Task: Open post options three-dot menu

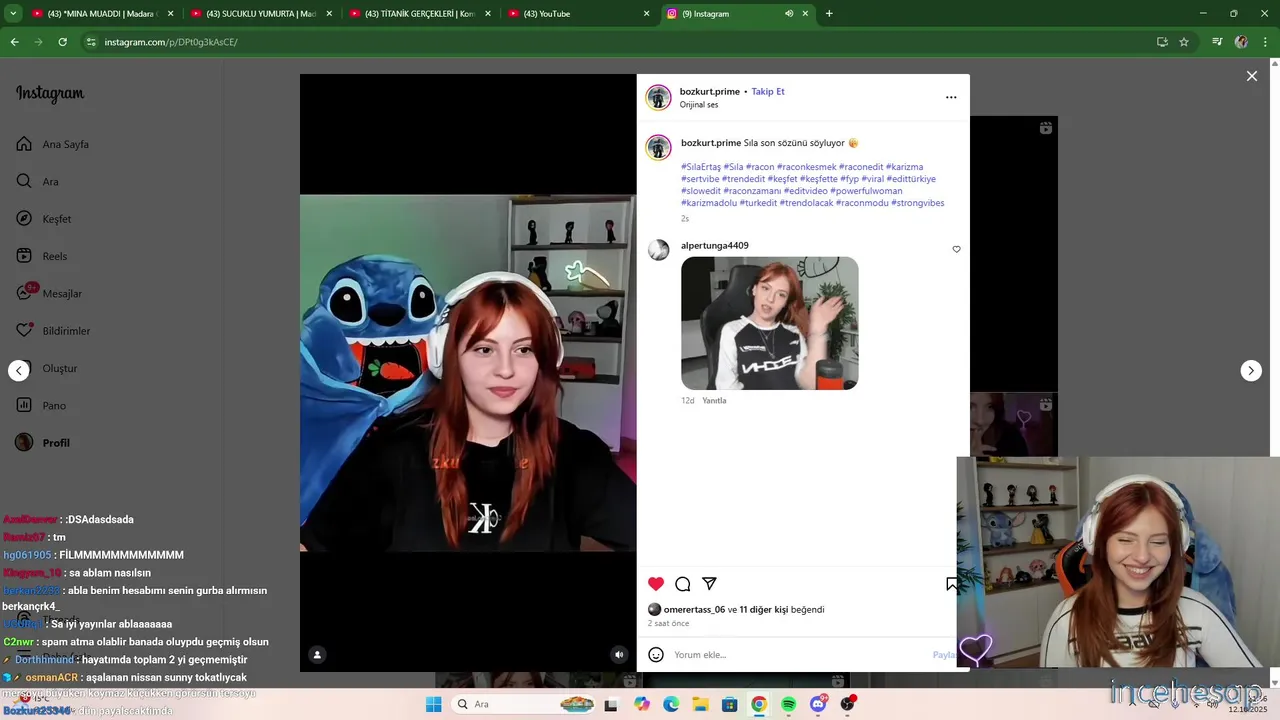Action: 951,97
